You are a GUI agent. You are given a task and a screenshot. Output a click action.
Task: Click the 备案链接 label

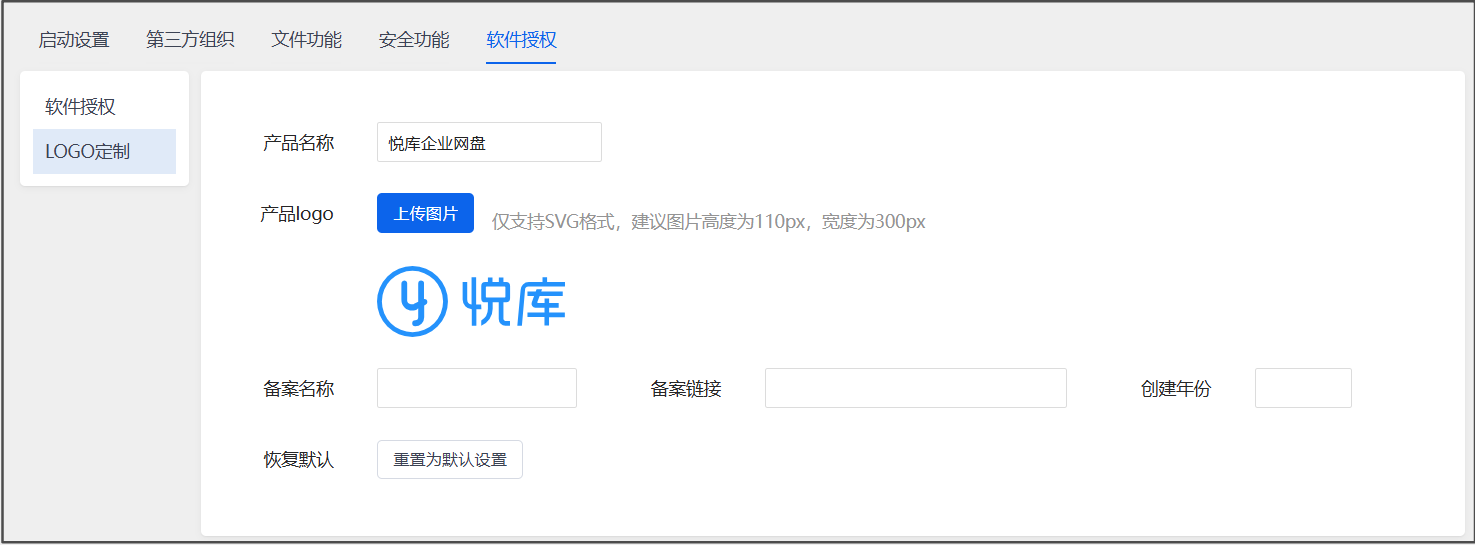[x=686, y=389]
